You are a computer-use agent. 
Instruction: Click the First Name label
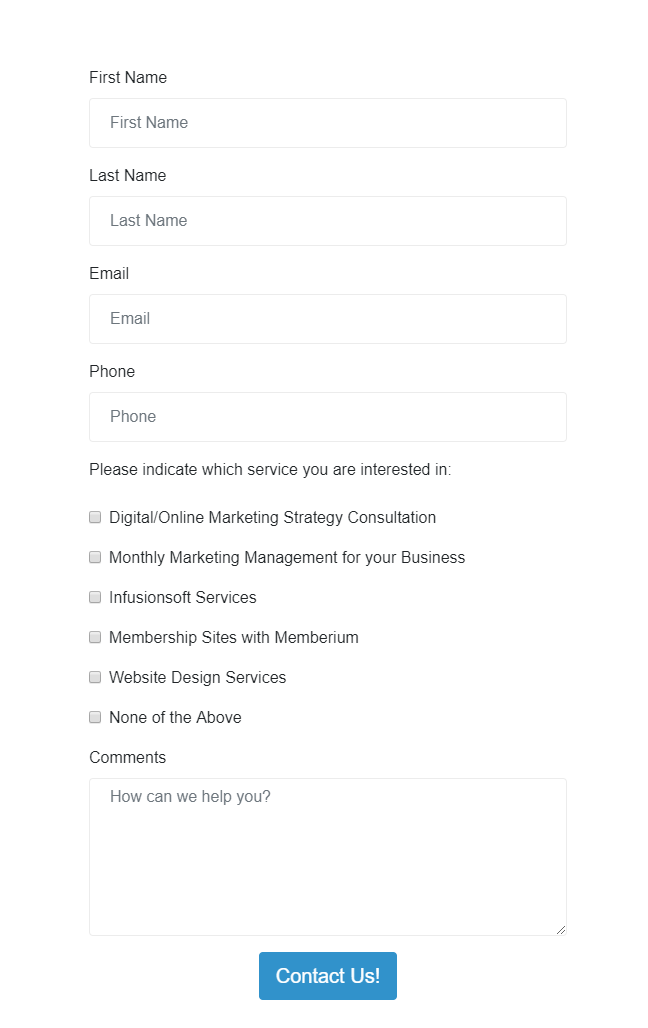click(128, 77)
